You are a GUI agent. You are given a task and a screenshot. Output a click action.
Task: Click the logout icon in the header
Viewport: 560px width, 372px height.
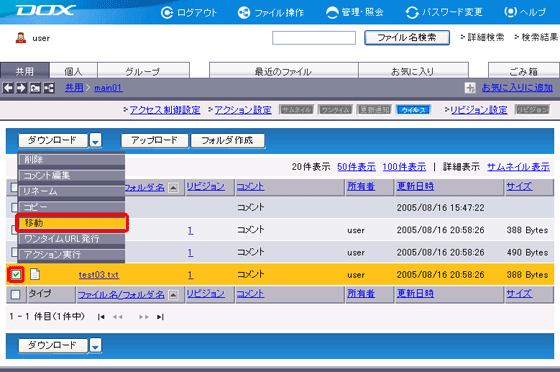point(166,12)
